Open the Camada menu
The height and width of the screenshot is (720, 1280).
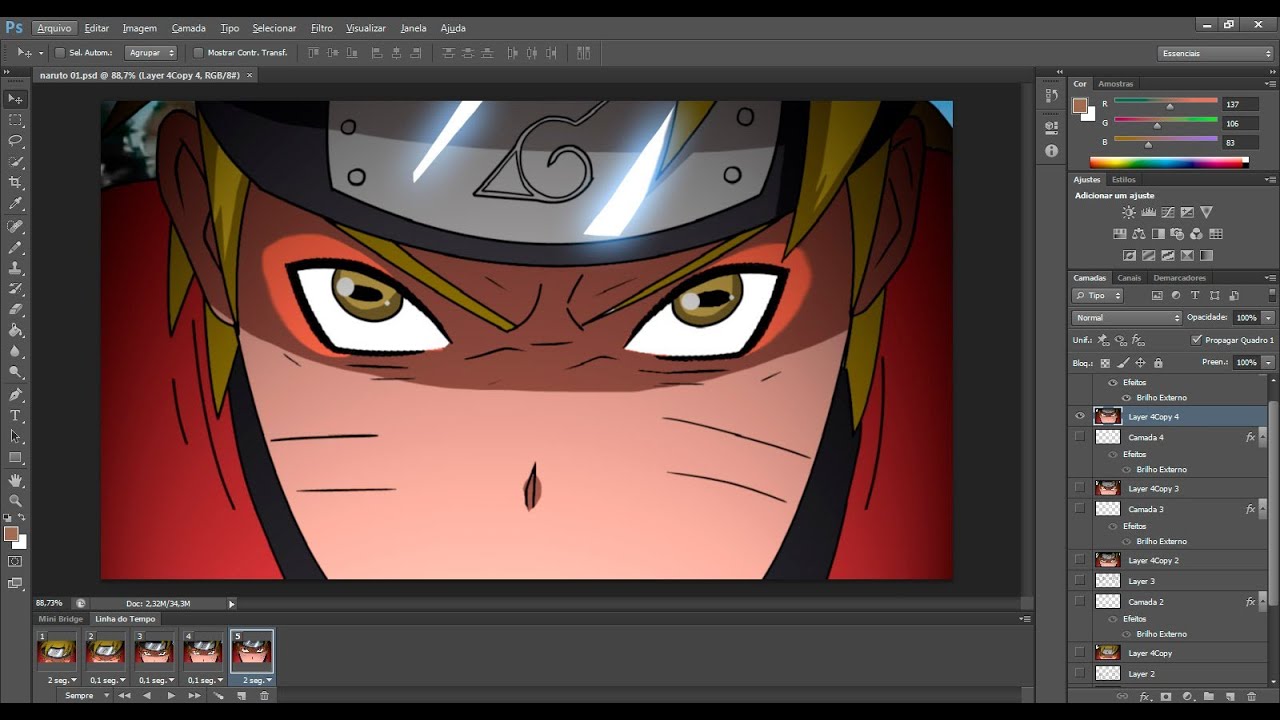point(188,28)
